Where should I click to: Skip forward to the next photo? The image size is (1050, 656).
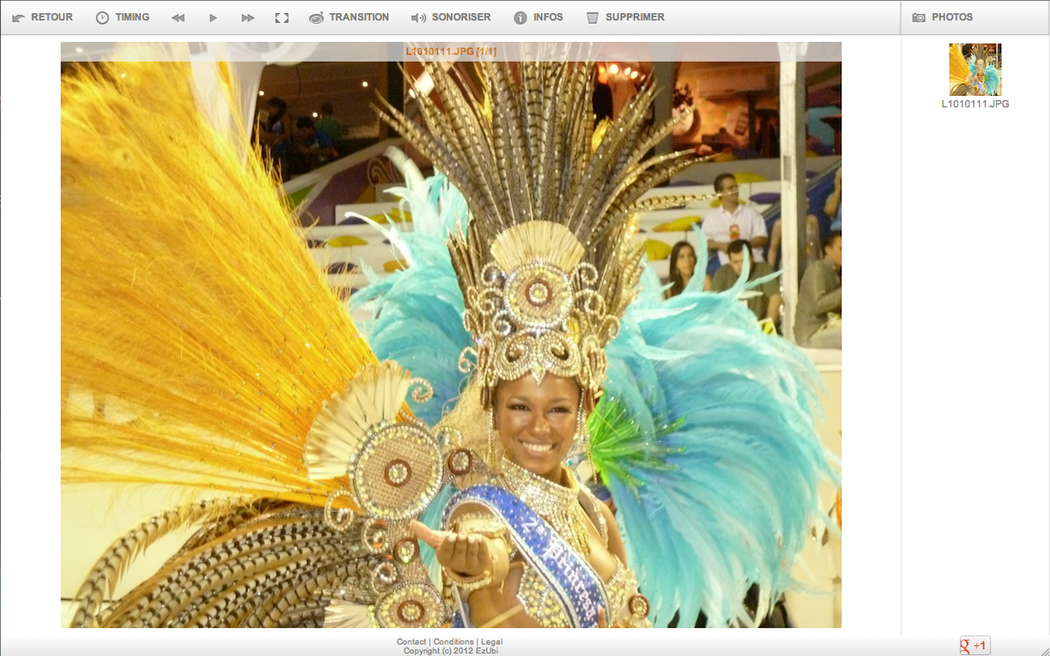[248, 18]
